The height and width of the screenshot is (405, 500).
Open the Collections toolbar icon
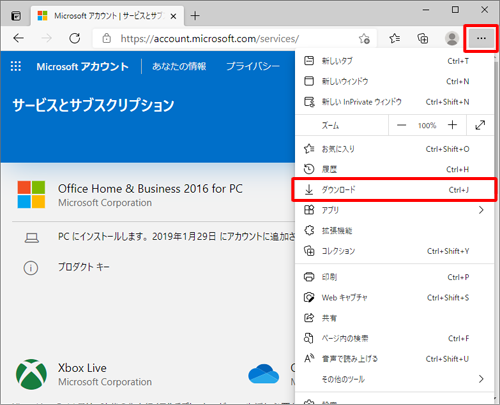pyautogui.click(x=423, y=39)
